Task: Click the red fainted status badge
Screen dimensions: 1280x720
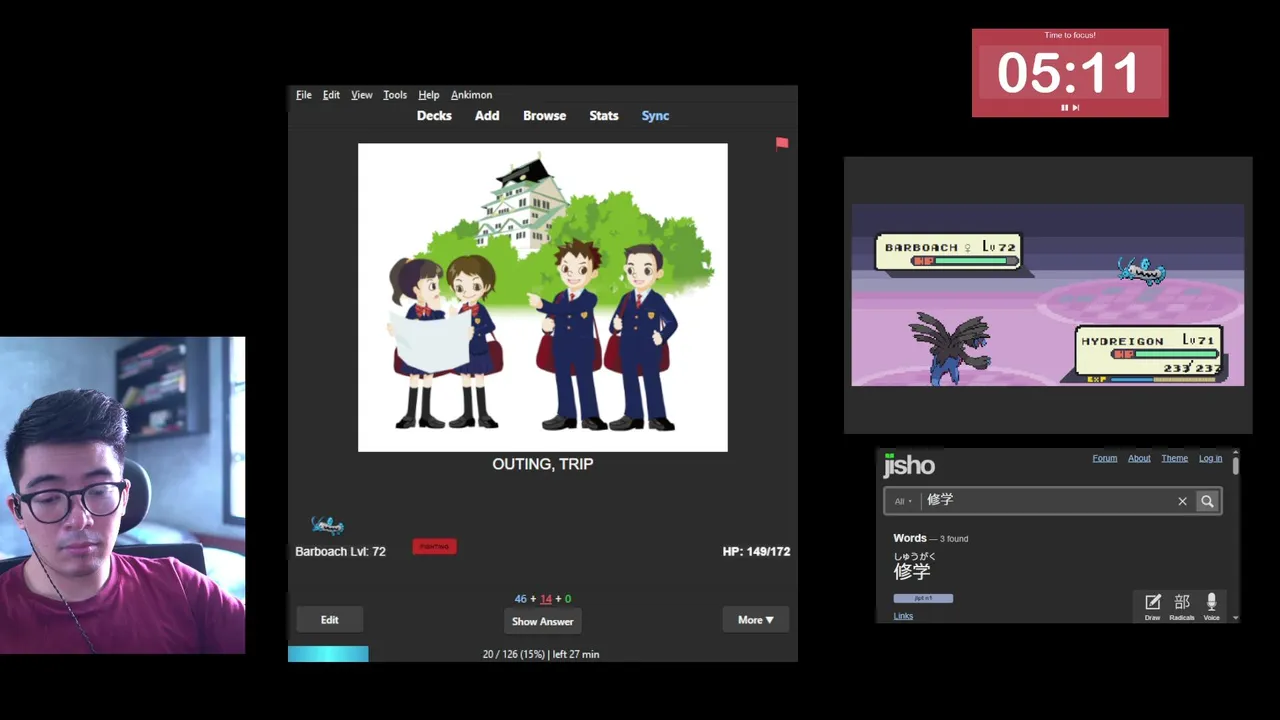Action: tap(434, 547)
